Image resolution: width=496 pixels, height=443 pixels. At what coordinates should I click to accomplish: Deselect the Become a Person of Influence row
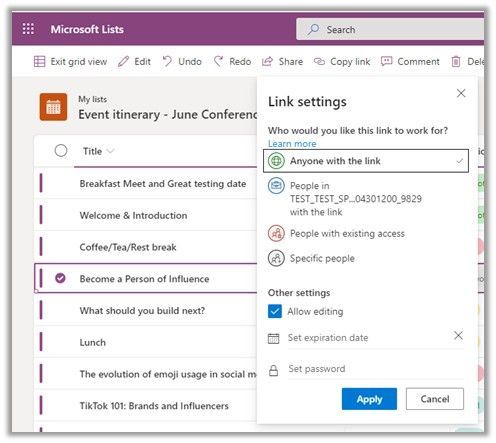pyautogui.click(x=60, y=278)
